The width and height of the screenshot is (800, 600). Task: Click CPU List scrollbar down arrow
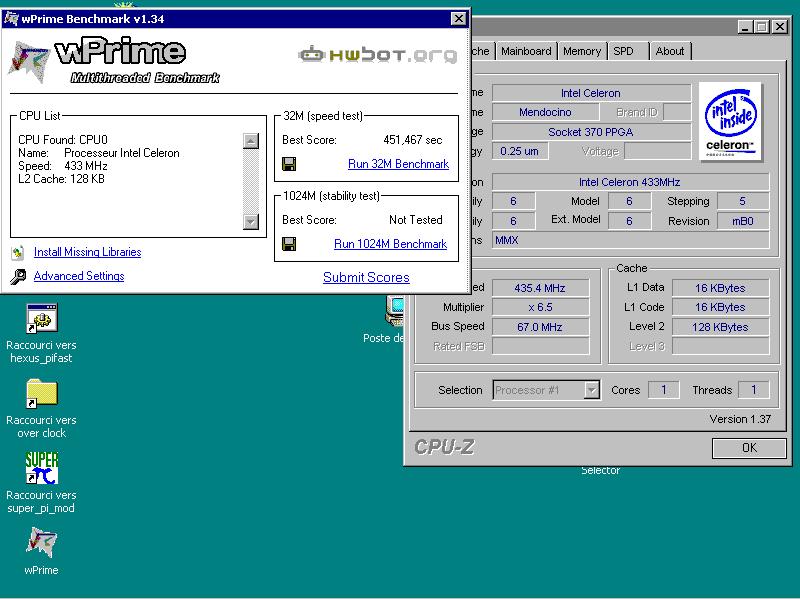251,221
